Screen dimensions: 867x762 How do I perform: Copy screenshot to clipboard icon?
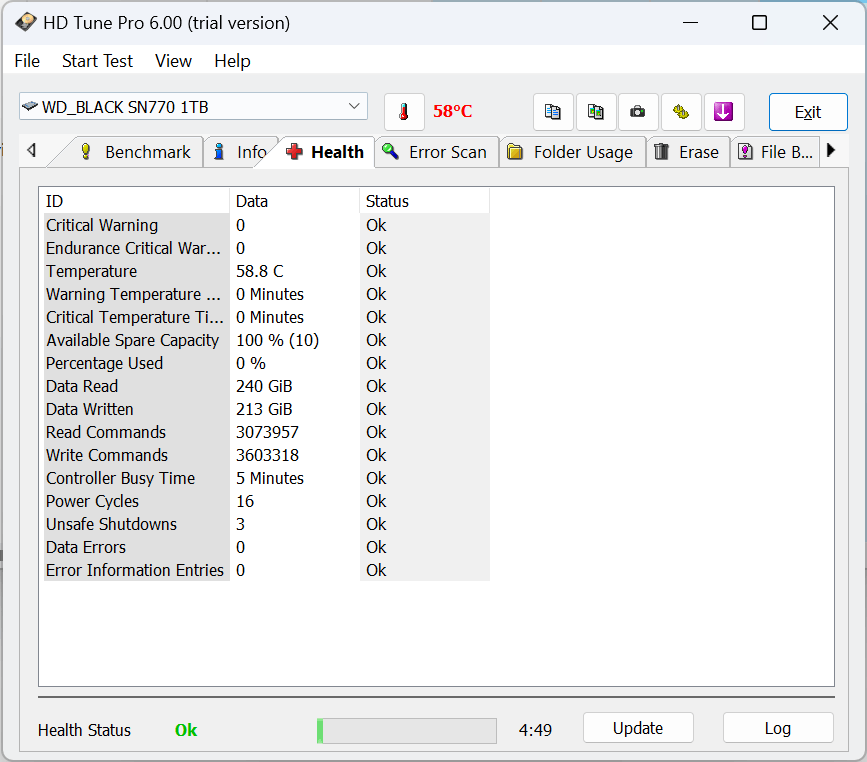(596, 112)
